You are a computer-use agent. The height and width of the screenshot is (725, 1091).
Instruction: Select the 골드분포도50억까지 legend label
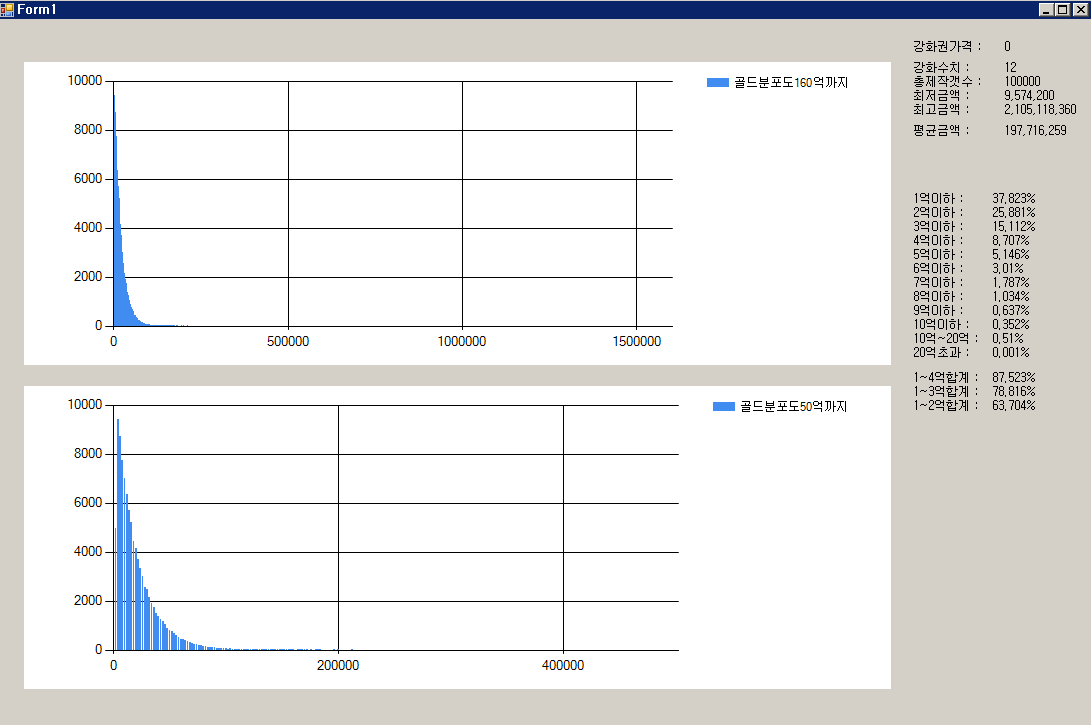[x=793, y=406]
